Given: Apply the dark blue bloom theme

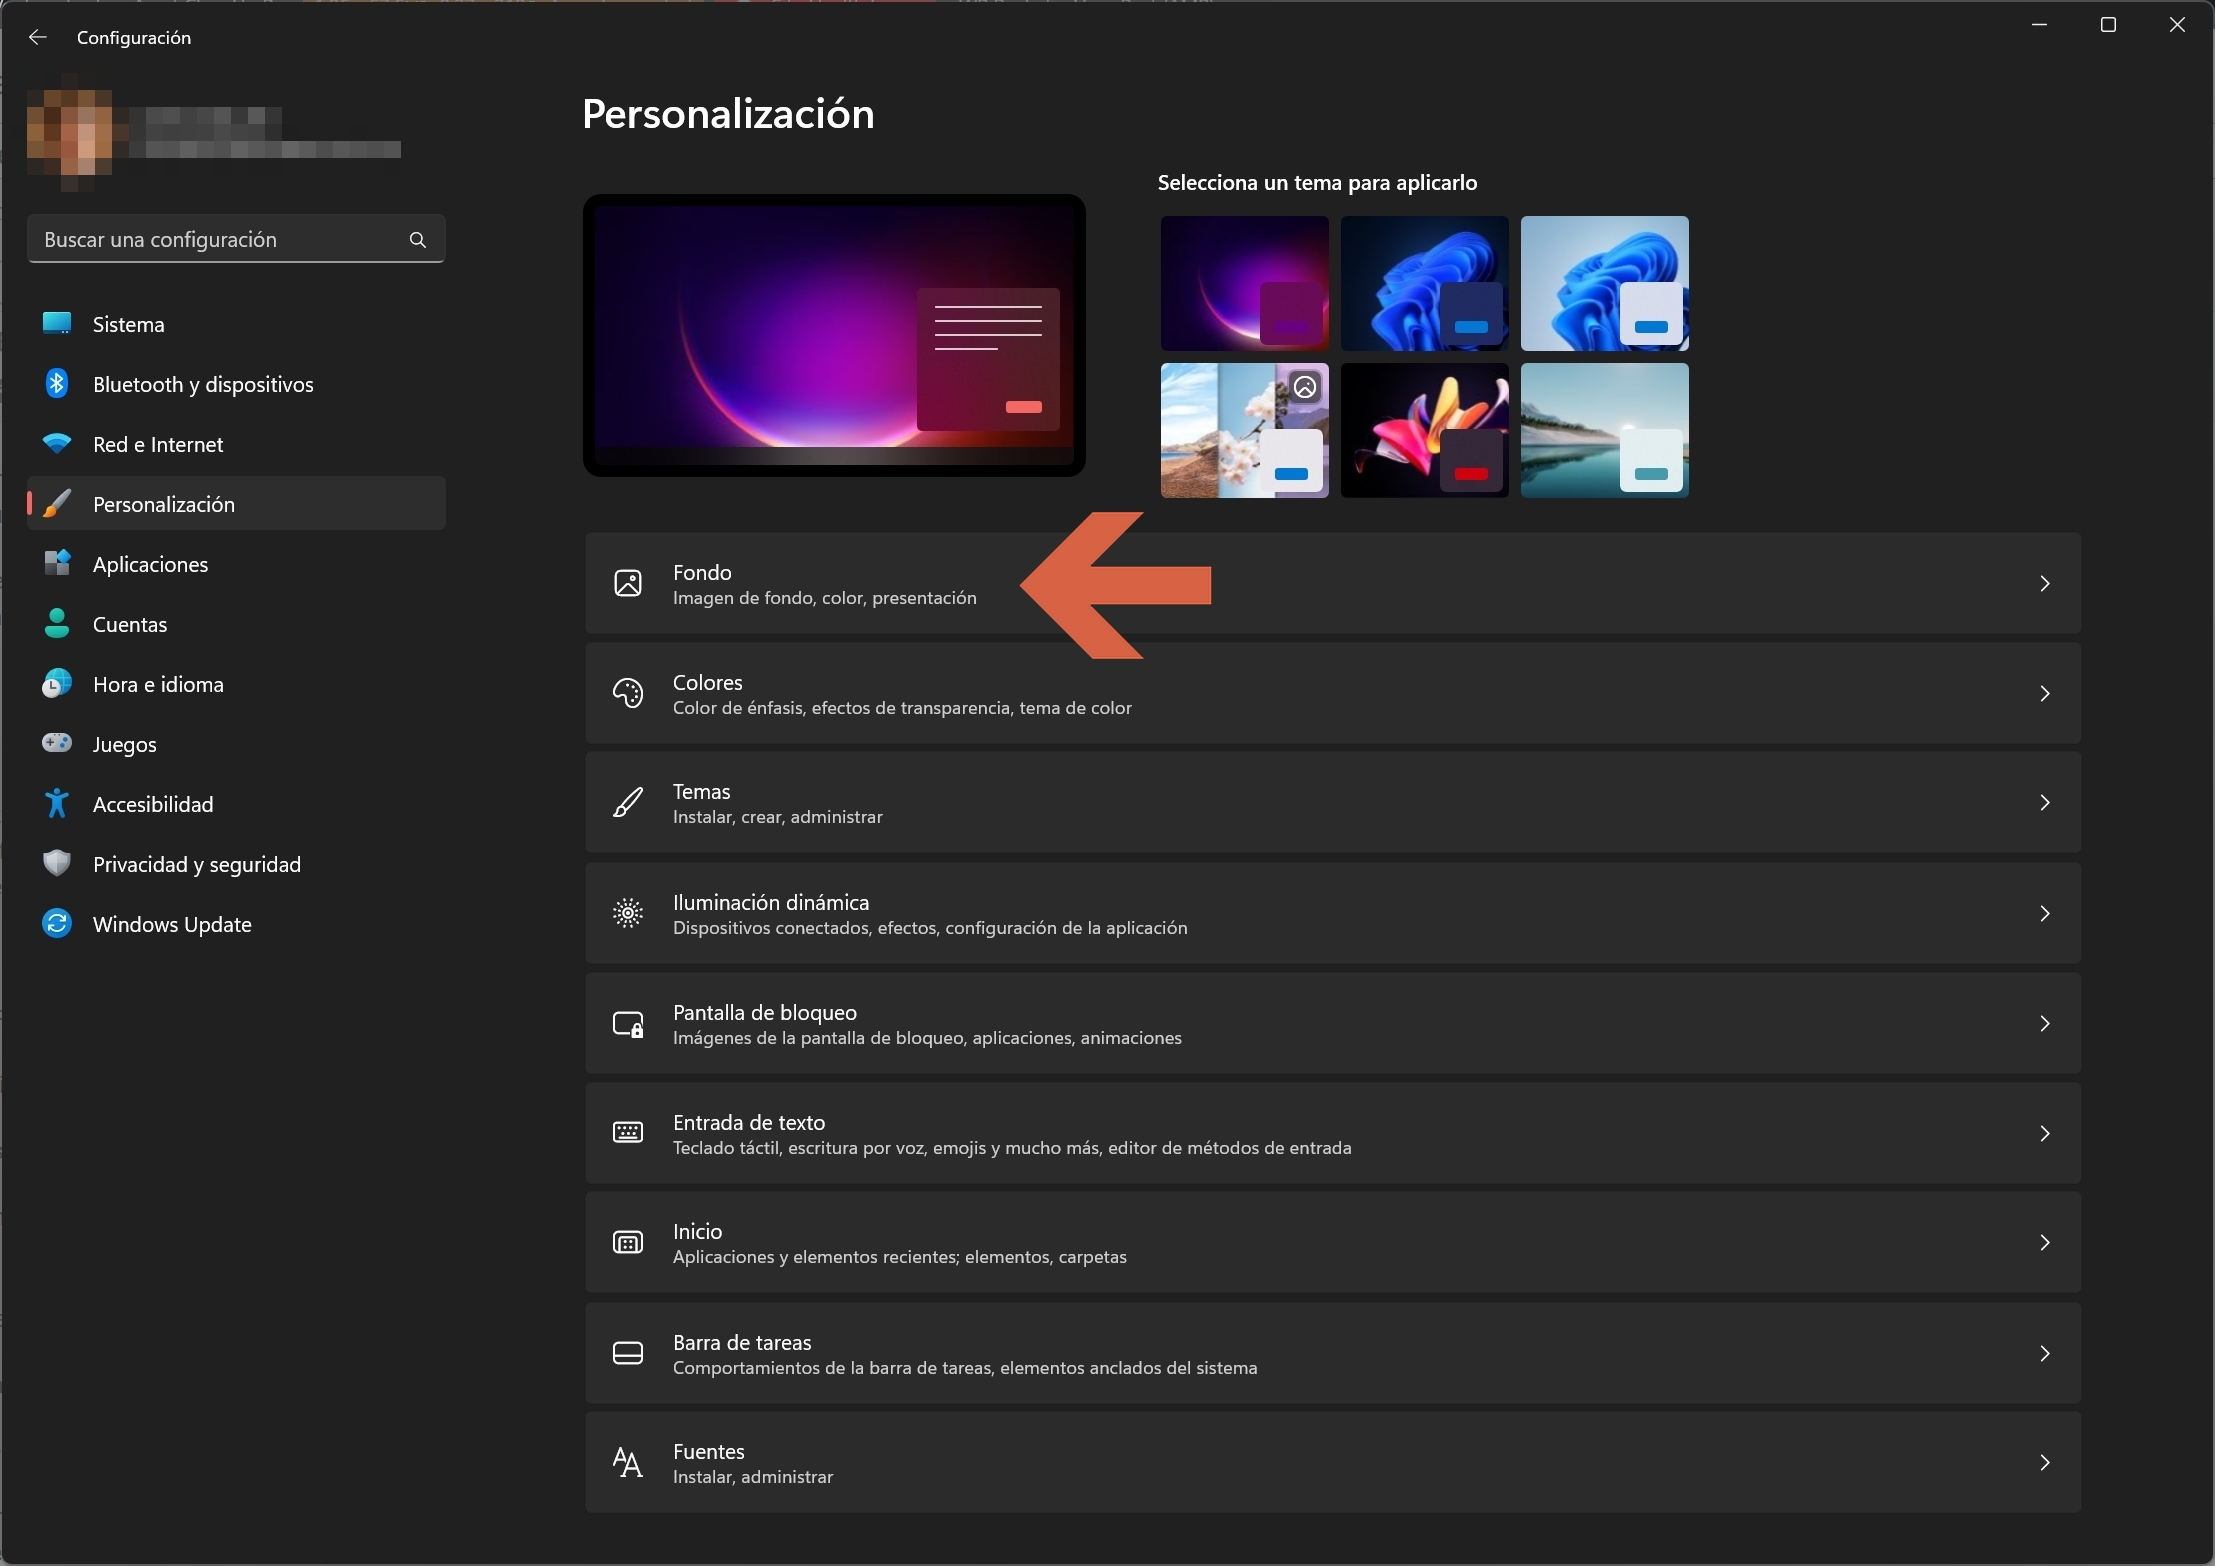Looking at the screenshot, I should click(x=1424, y=283).
